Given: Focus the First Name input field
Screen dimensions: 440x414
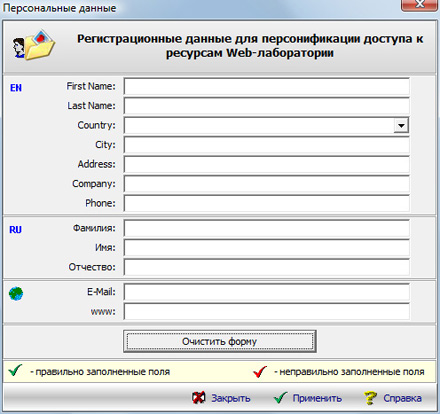Looking at the screenshot, I should pos(266,87).
